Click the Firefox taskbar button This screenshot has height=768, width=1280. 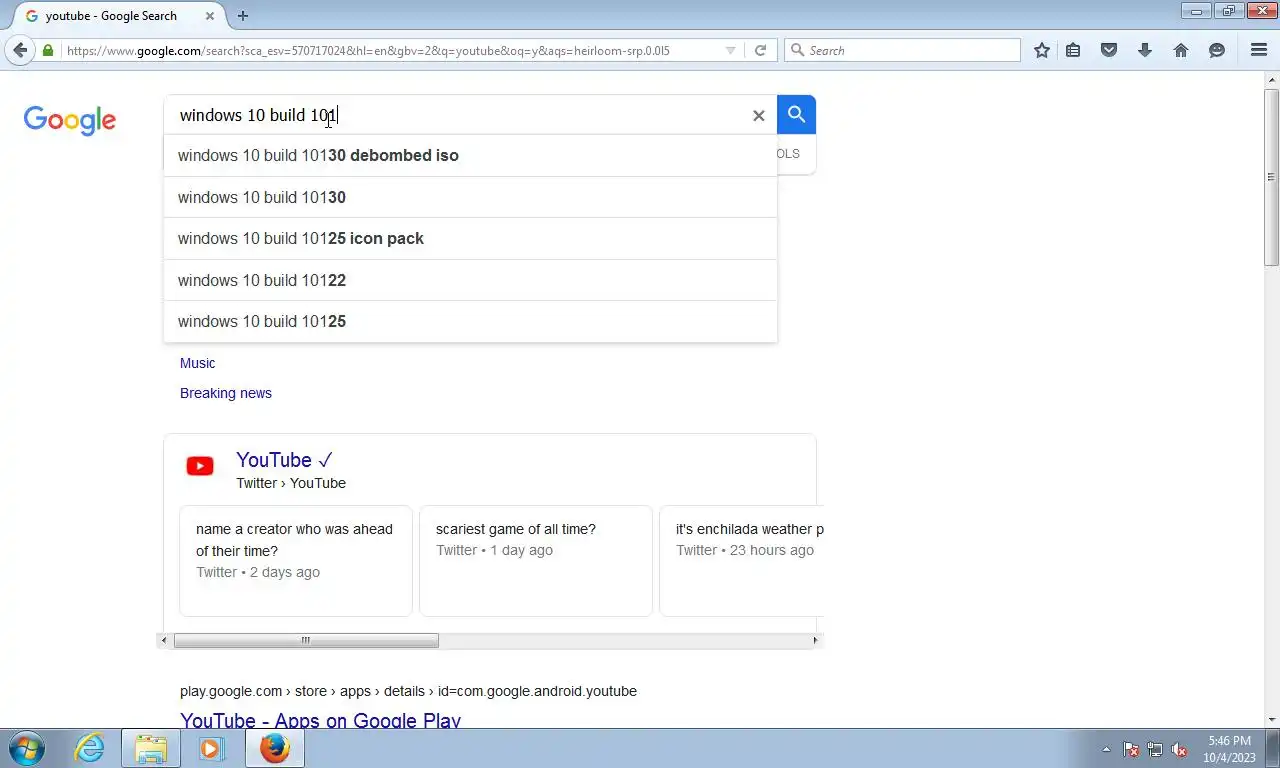tap(274, 748)
